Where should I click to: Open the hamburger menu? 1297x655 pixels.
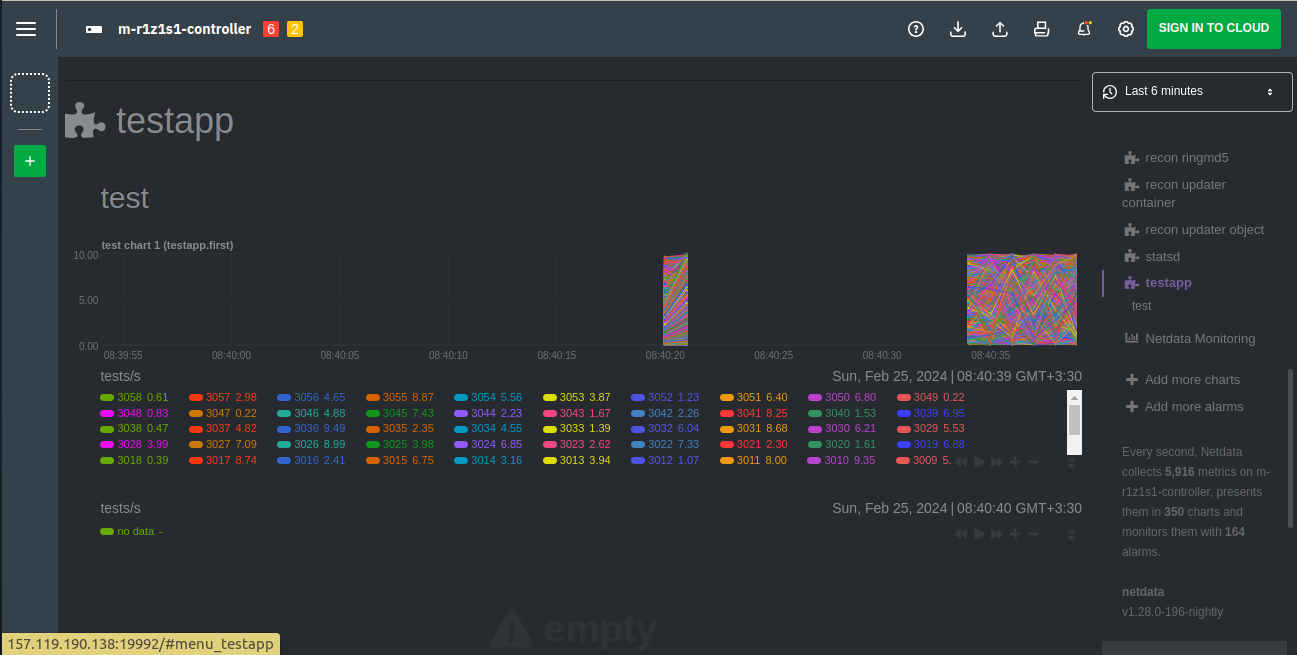coord(26,29)
